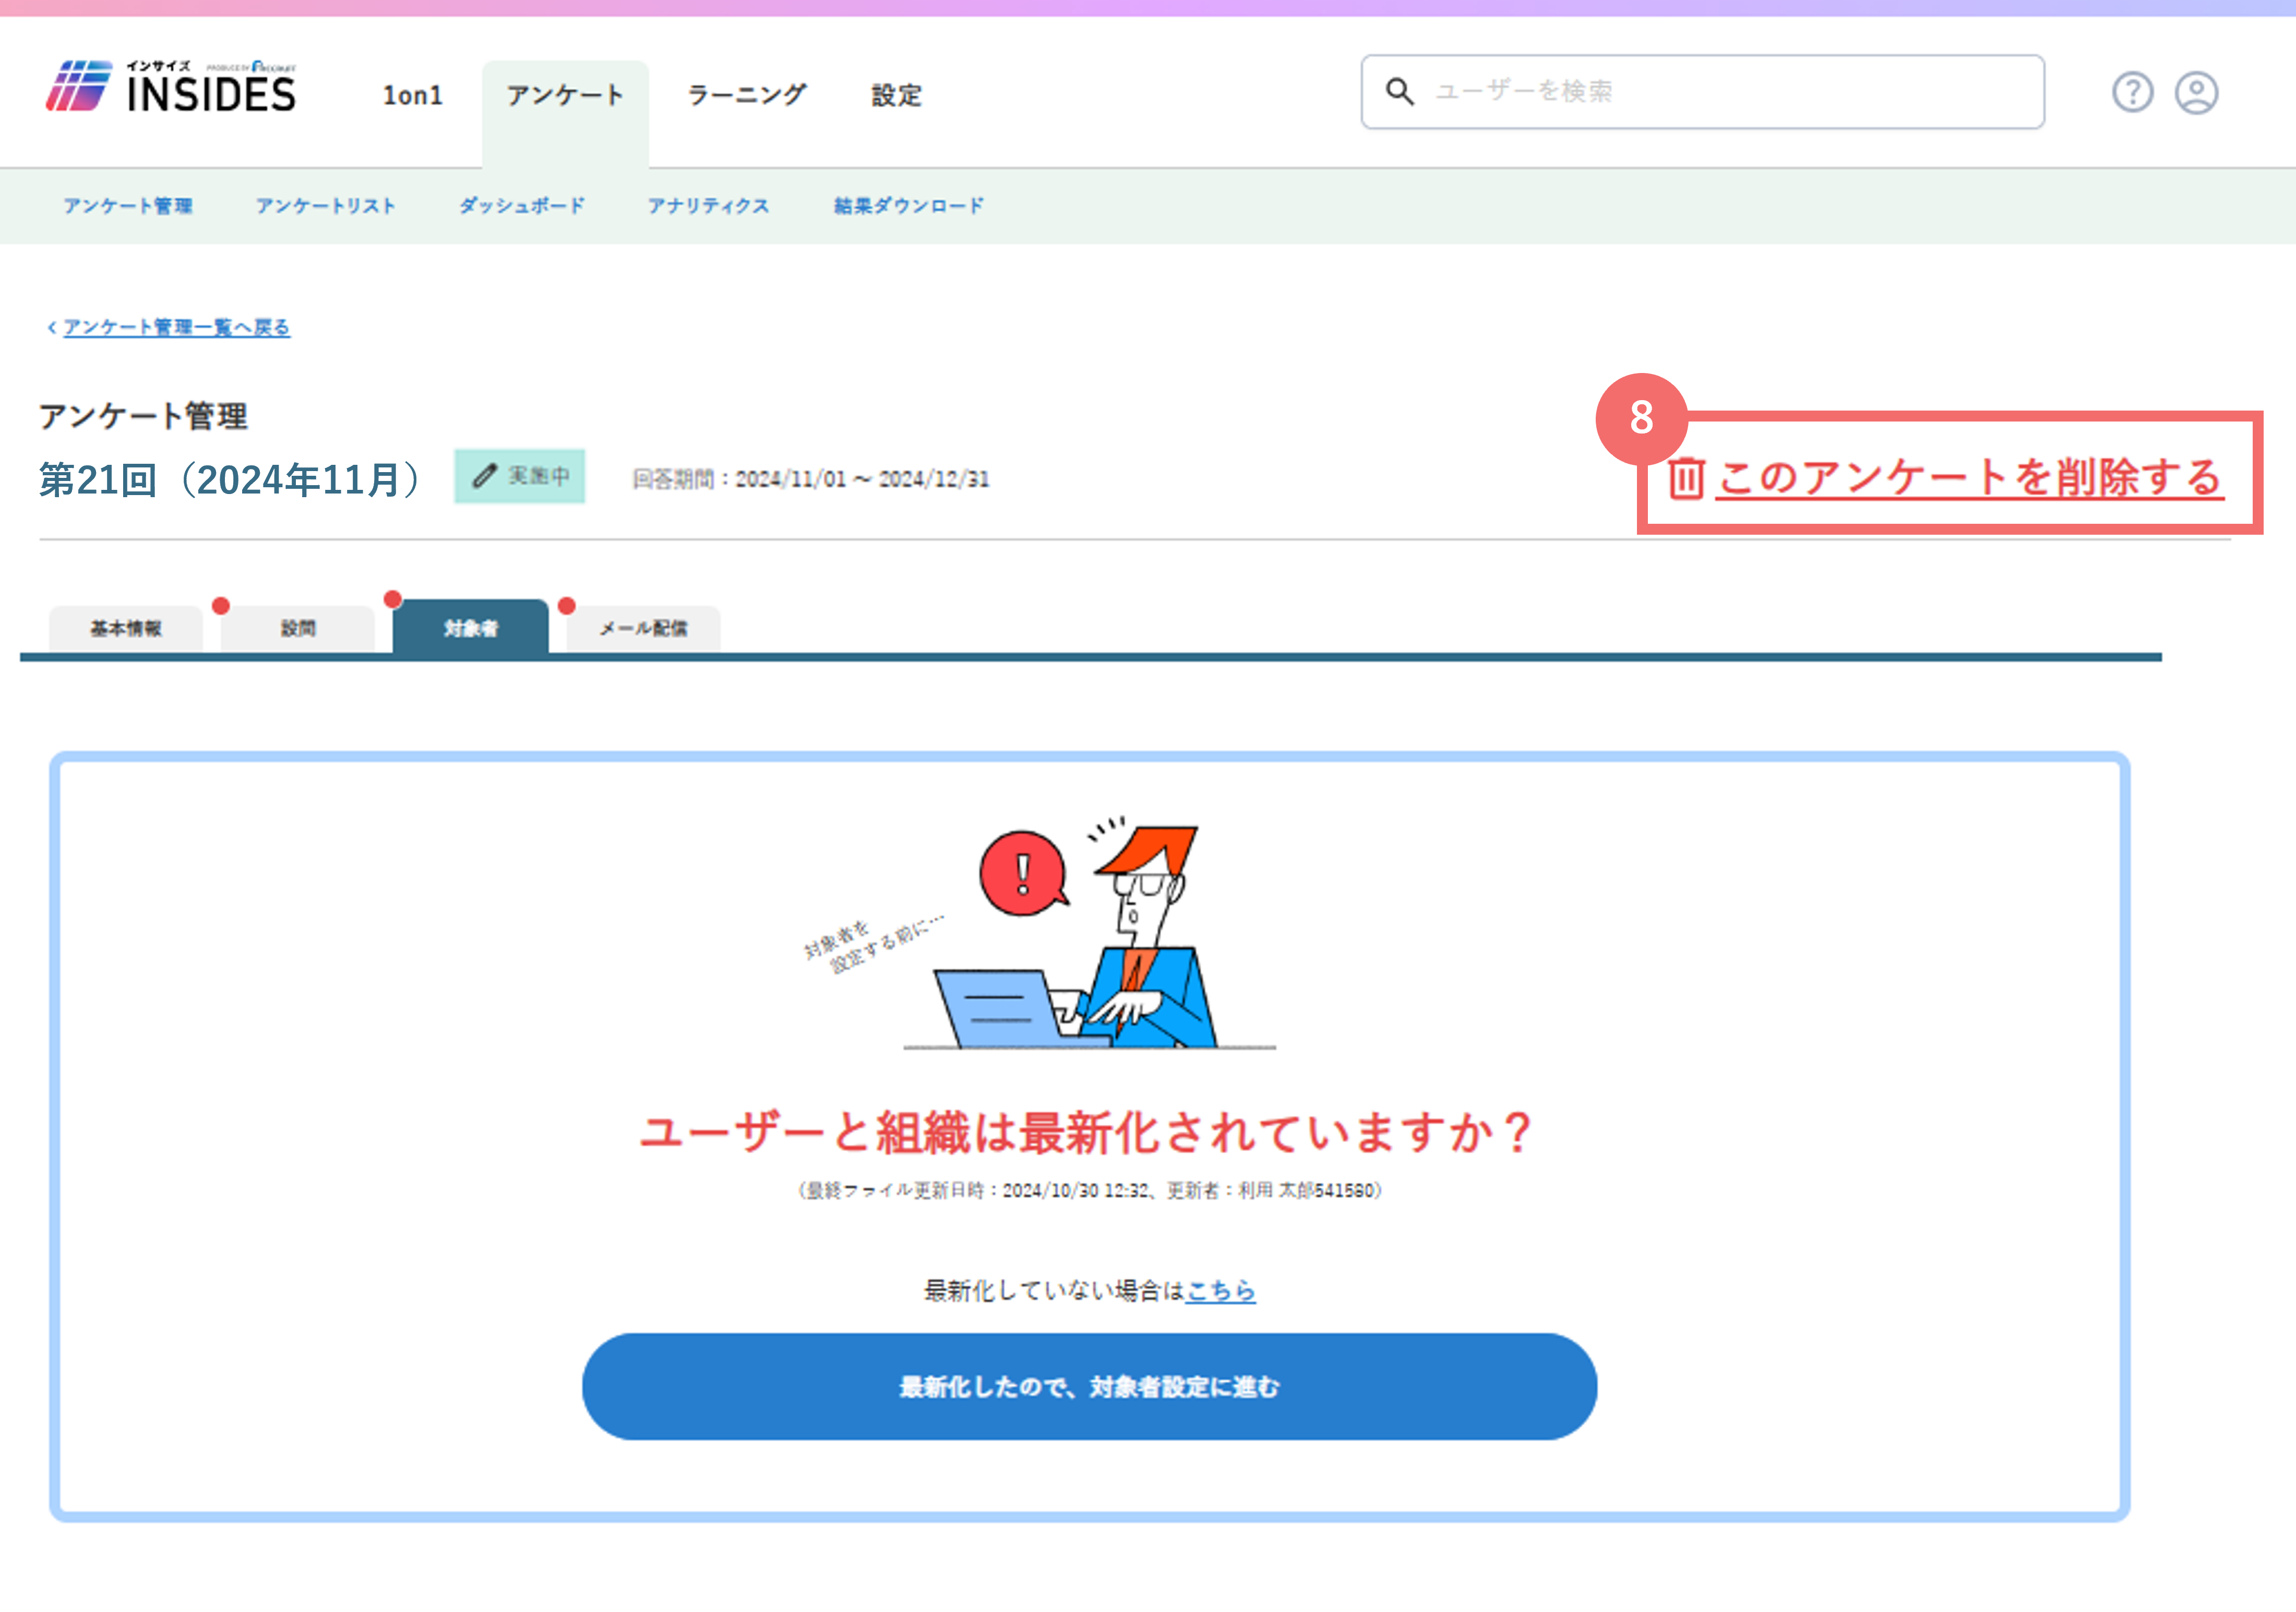Screen dimensions: 2296x1612
Task: Click the trash can delete icon
Action: click(x=1686, y=478)
